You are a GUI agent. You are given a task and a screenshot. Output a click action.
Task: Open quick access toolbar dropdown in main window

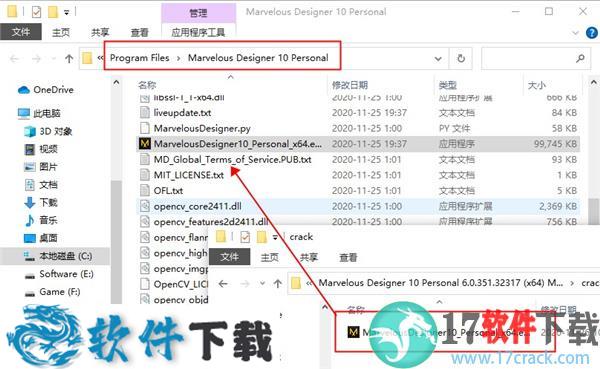pyautogui.click(x=67, y=13)
